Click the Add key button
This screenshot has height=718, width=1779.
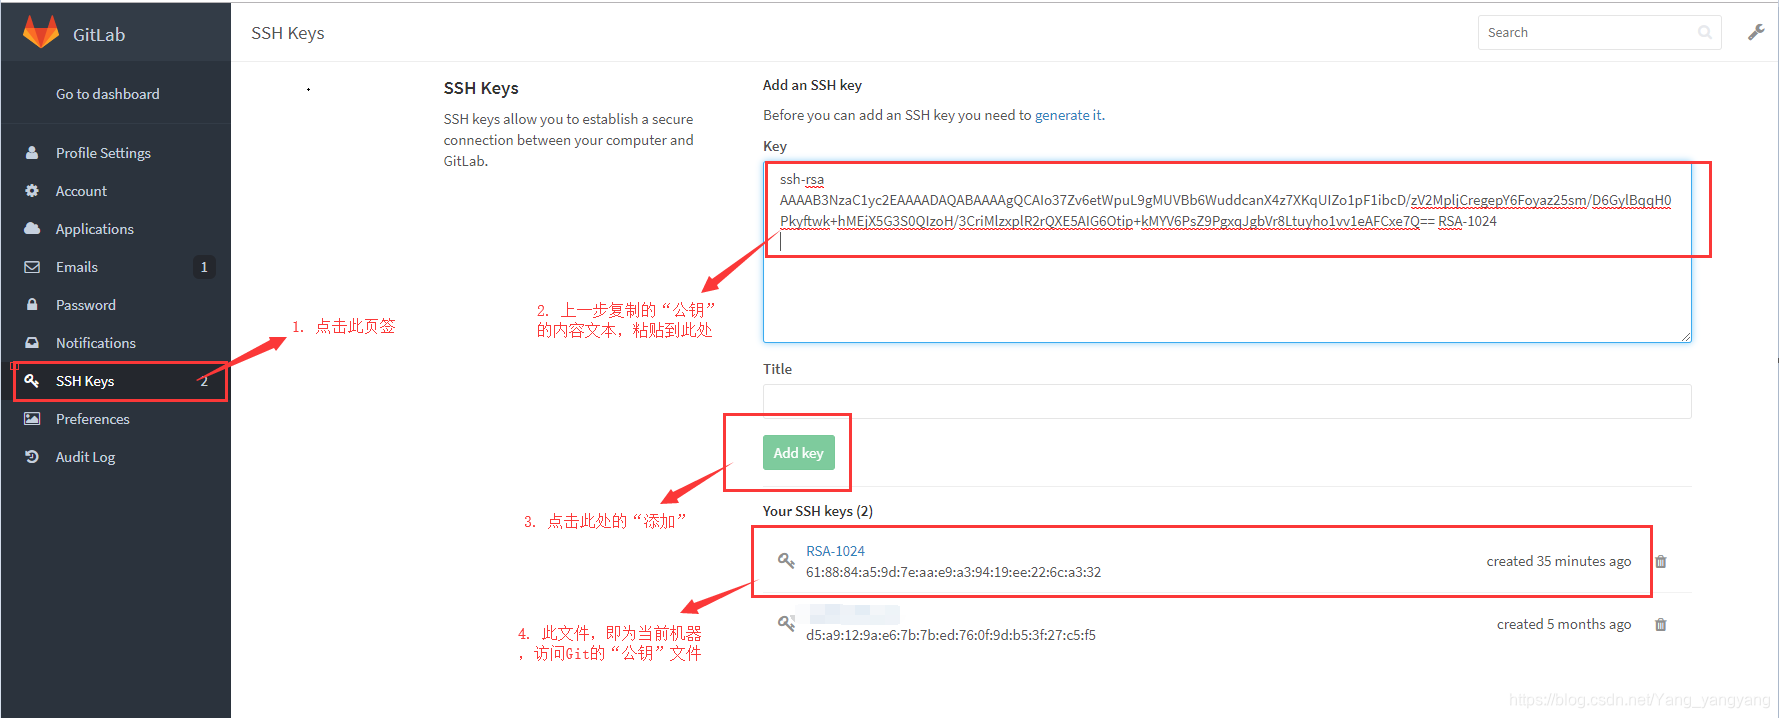[798, 453]
